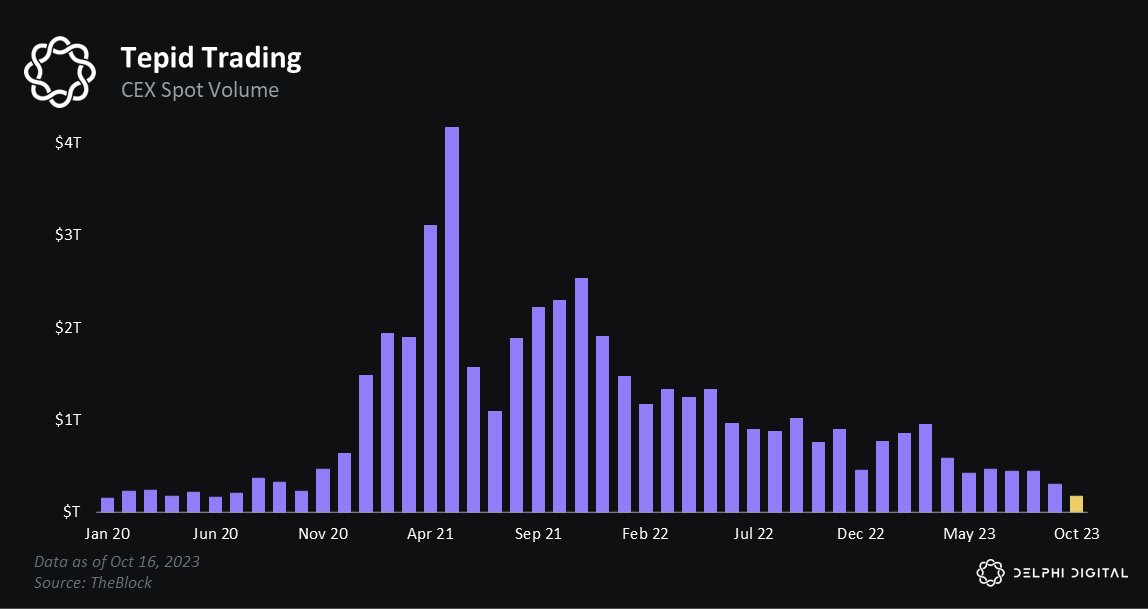Viewport: 1148px width, 609px height.
Task: Click "Data as of Oct 16, 2023" note
Action: [117, 561]
